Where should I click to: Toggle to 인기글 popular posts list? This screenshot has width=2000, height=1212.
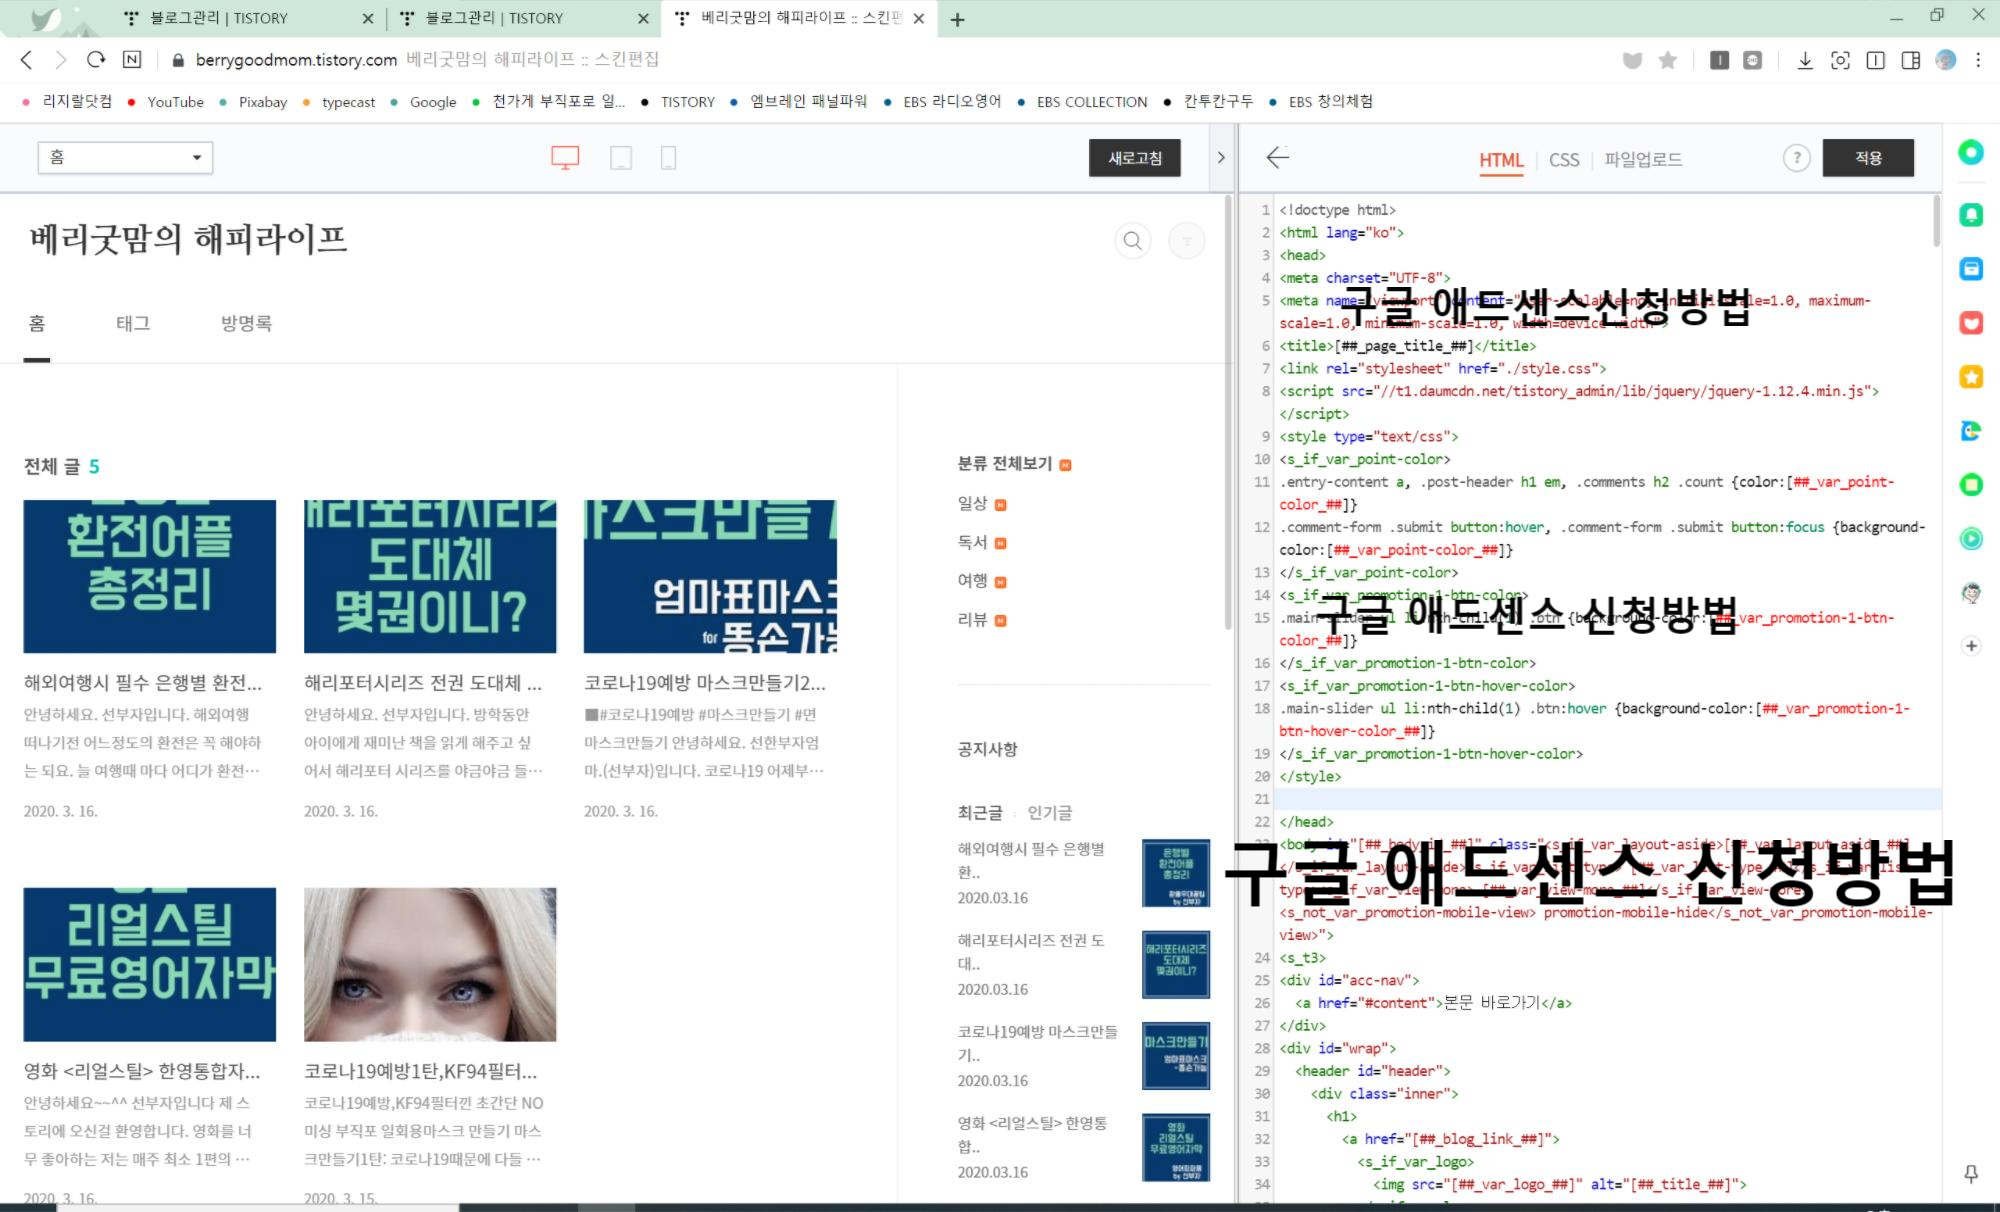(1049, 813)
